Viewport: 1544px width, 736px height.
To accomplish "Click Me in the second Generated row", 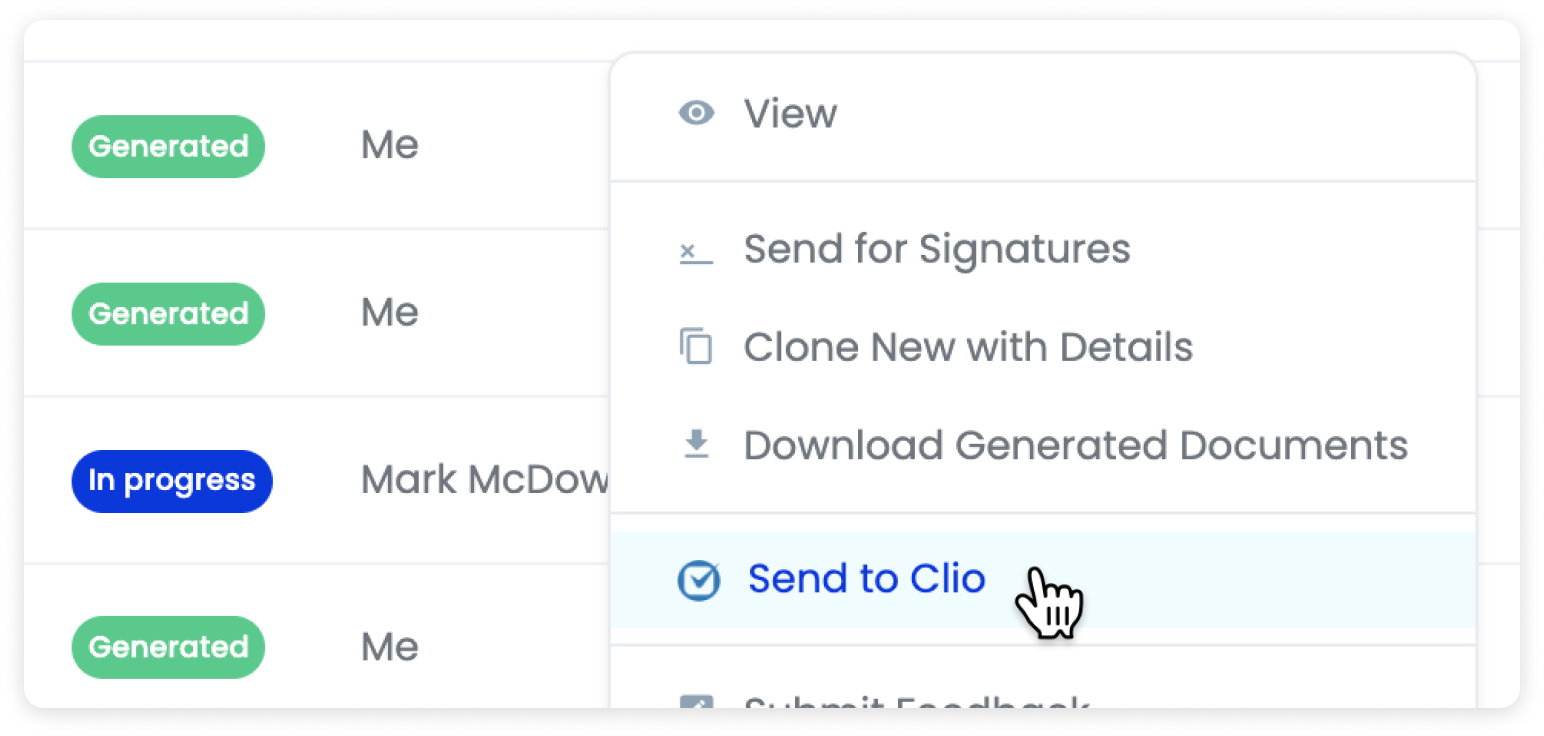I will 389,313.
